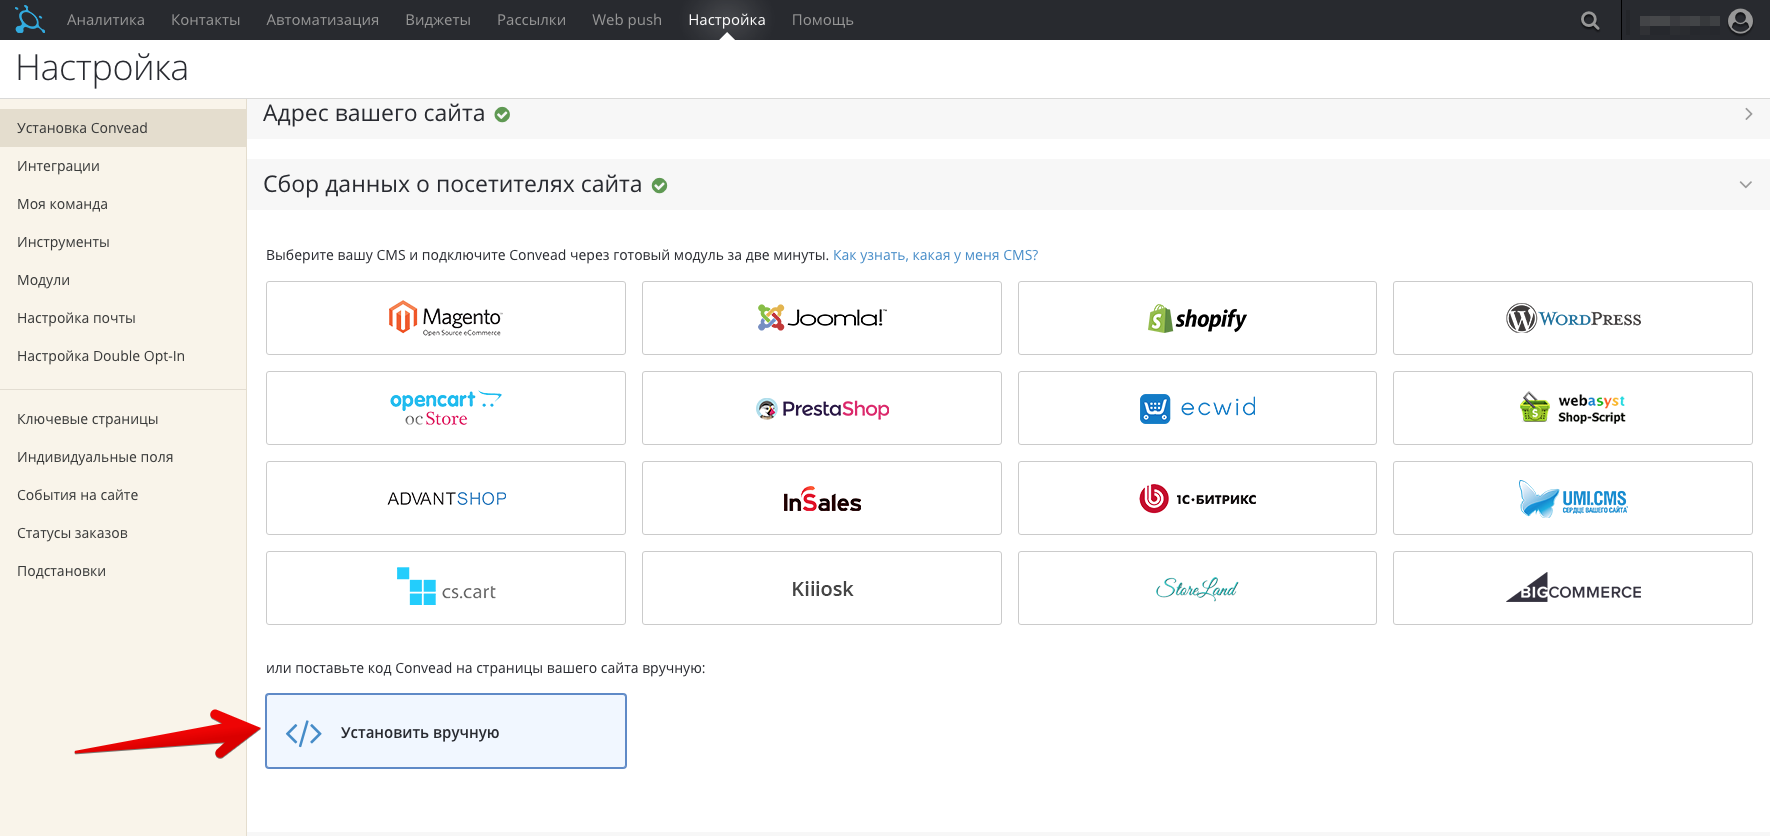
Task: Open the Автоматизация menu
Action: (323, 20)
